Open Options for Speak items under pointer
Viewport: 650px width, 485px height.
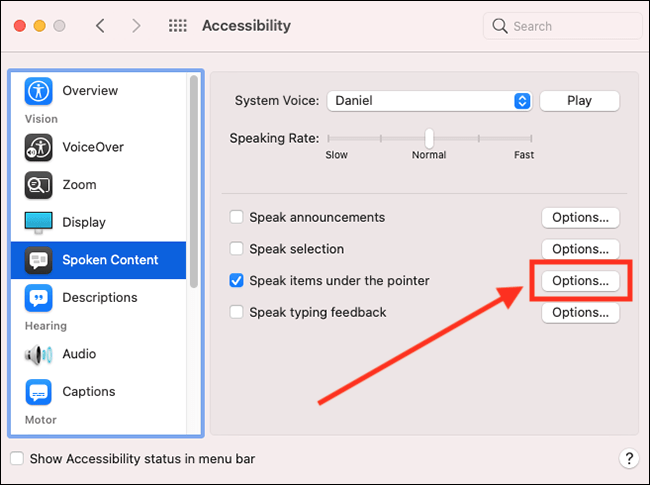pyautogui.click(x=580, y=281)
